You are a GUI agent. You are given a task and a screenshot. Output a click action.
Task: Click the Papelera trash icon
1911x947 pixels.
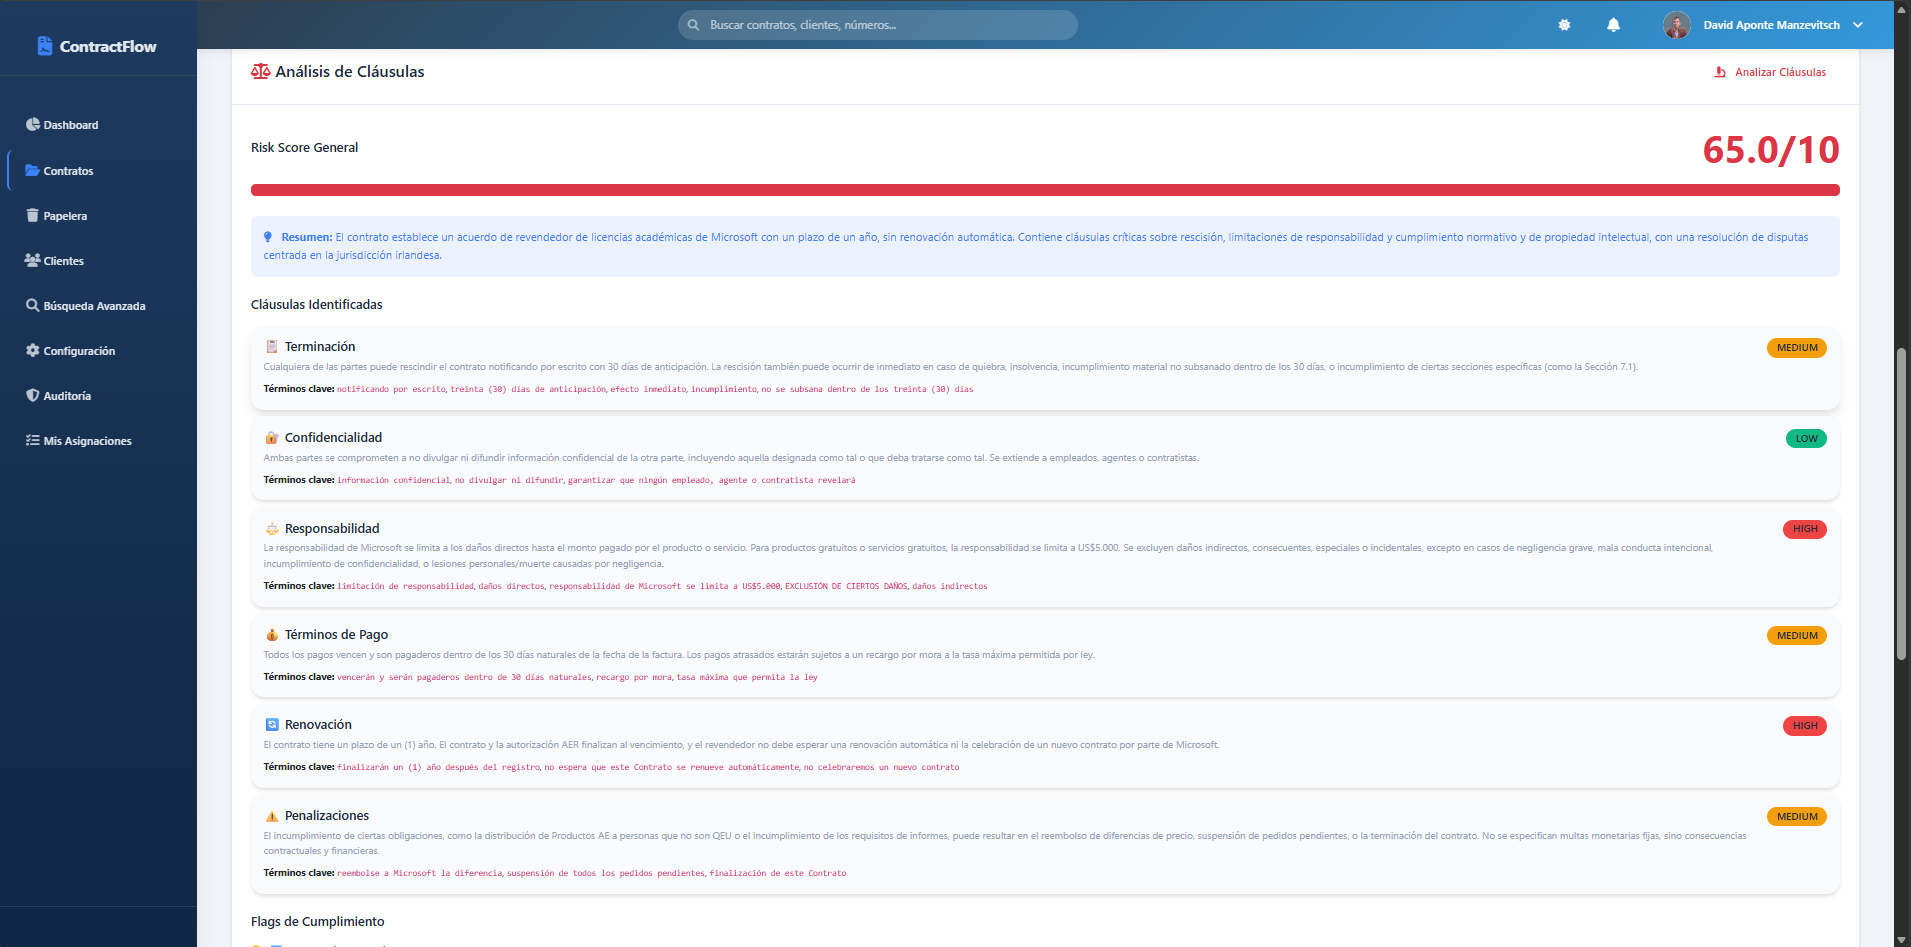coord(33,215)
